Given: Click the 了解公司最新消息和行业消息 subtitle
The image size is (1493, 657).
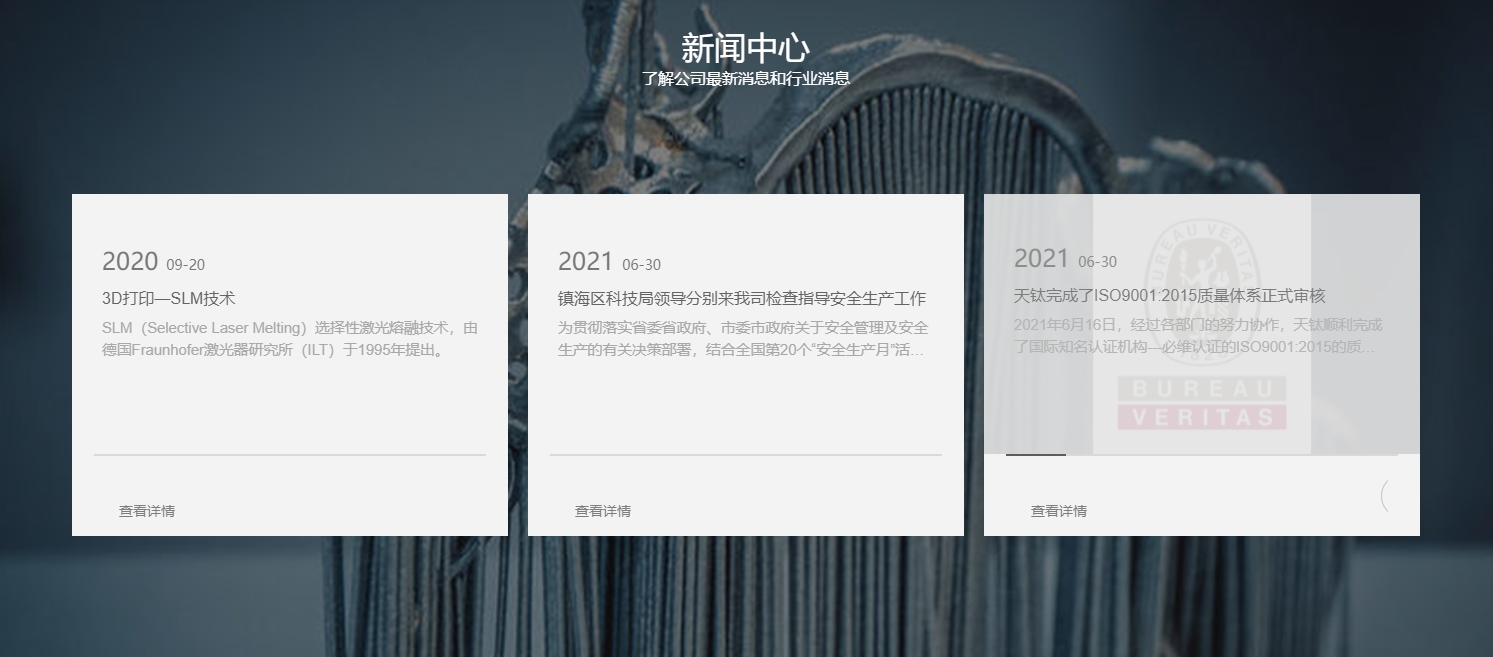Looking at the screenshot, I should [745, 78].
